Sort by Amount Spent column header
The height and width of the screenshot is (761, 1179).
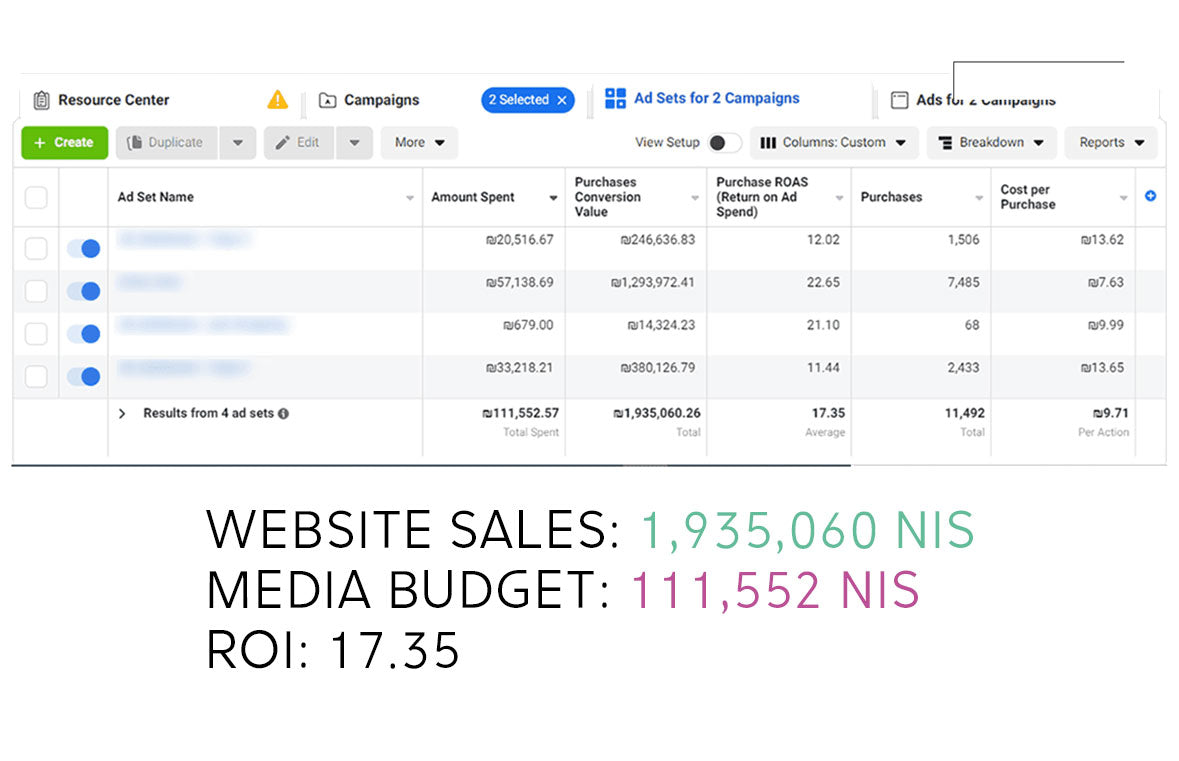click(x=473, y=197)
